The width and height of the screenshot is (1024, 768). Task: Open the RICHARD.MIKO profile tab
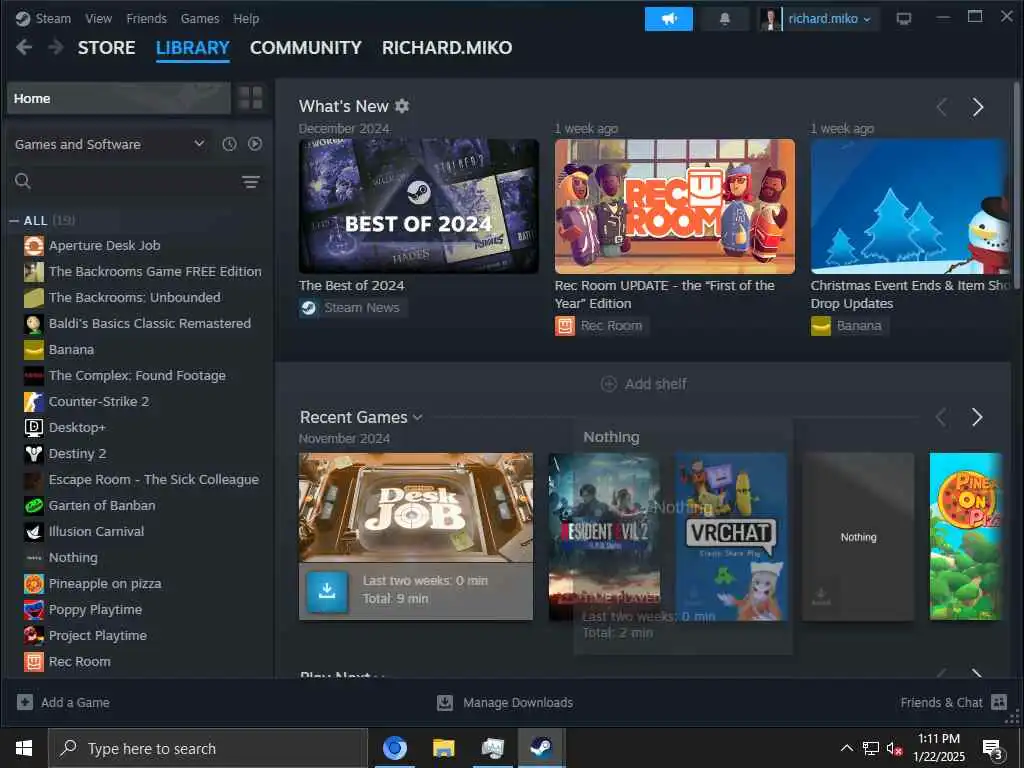coord(447,48)
